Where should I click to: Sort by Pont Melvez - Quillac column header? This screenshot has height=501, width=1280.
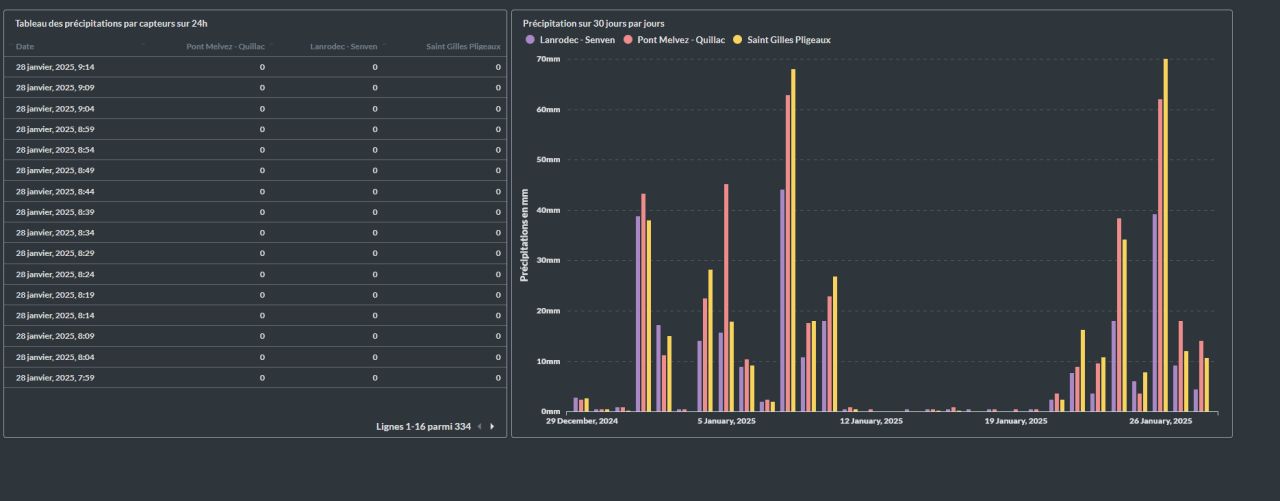225,46
